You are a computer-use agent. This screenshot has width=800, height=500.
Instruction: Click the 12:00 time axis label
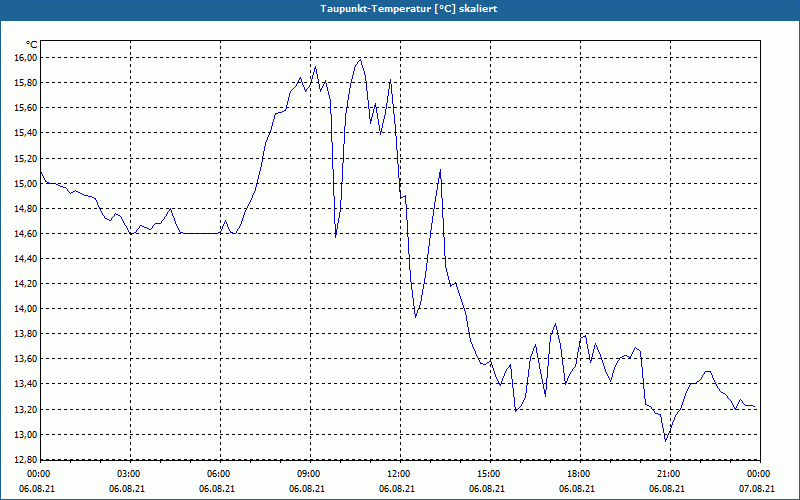[x=397, y=474]
